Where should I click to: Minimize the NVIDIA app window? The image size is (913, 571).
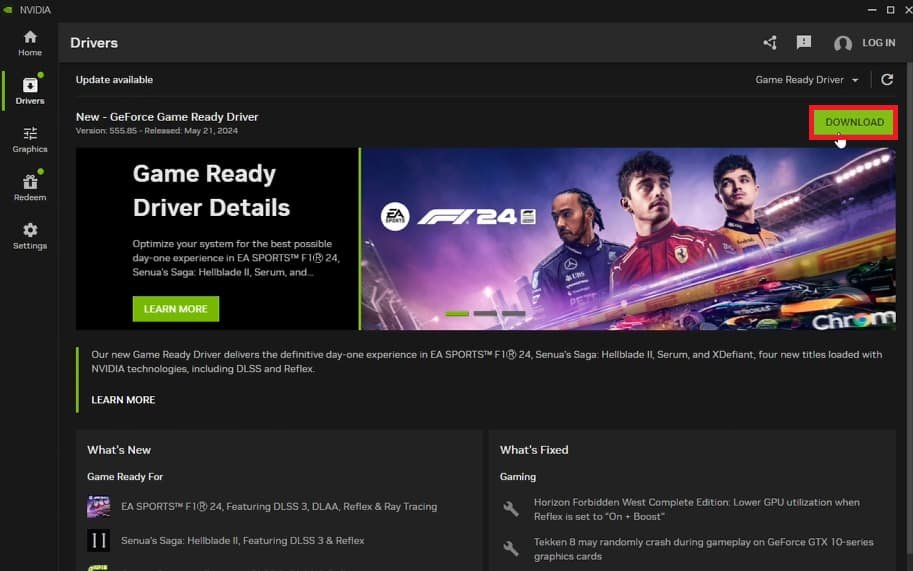872,10
